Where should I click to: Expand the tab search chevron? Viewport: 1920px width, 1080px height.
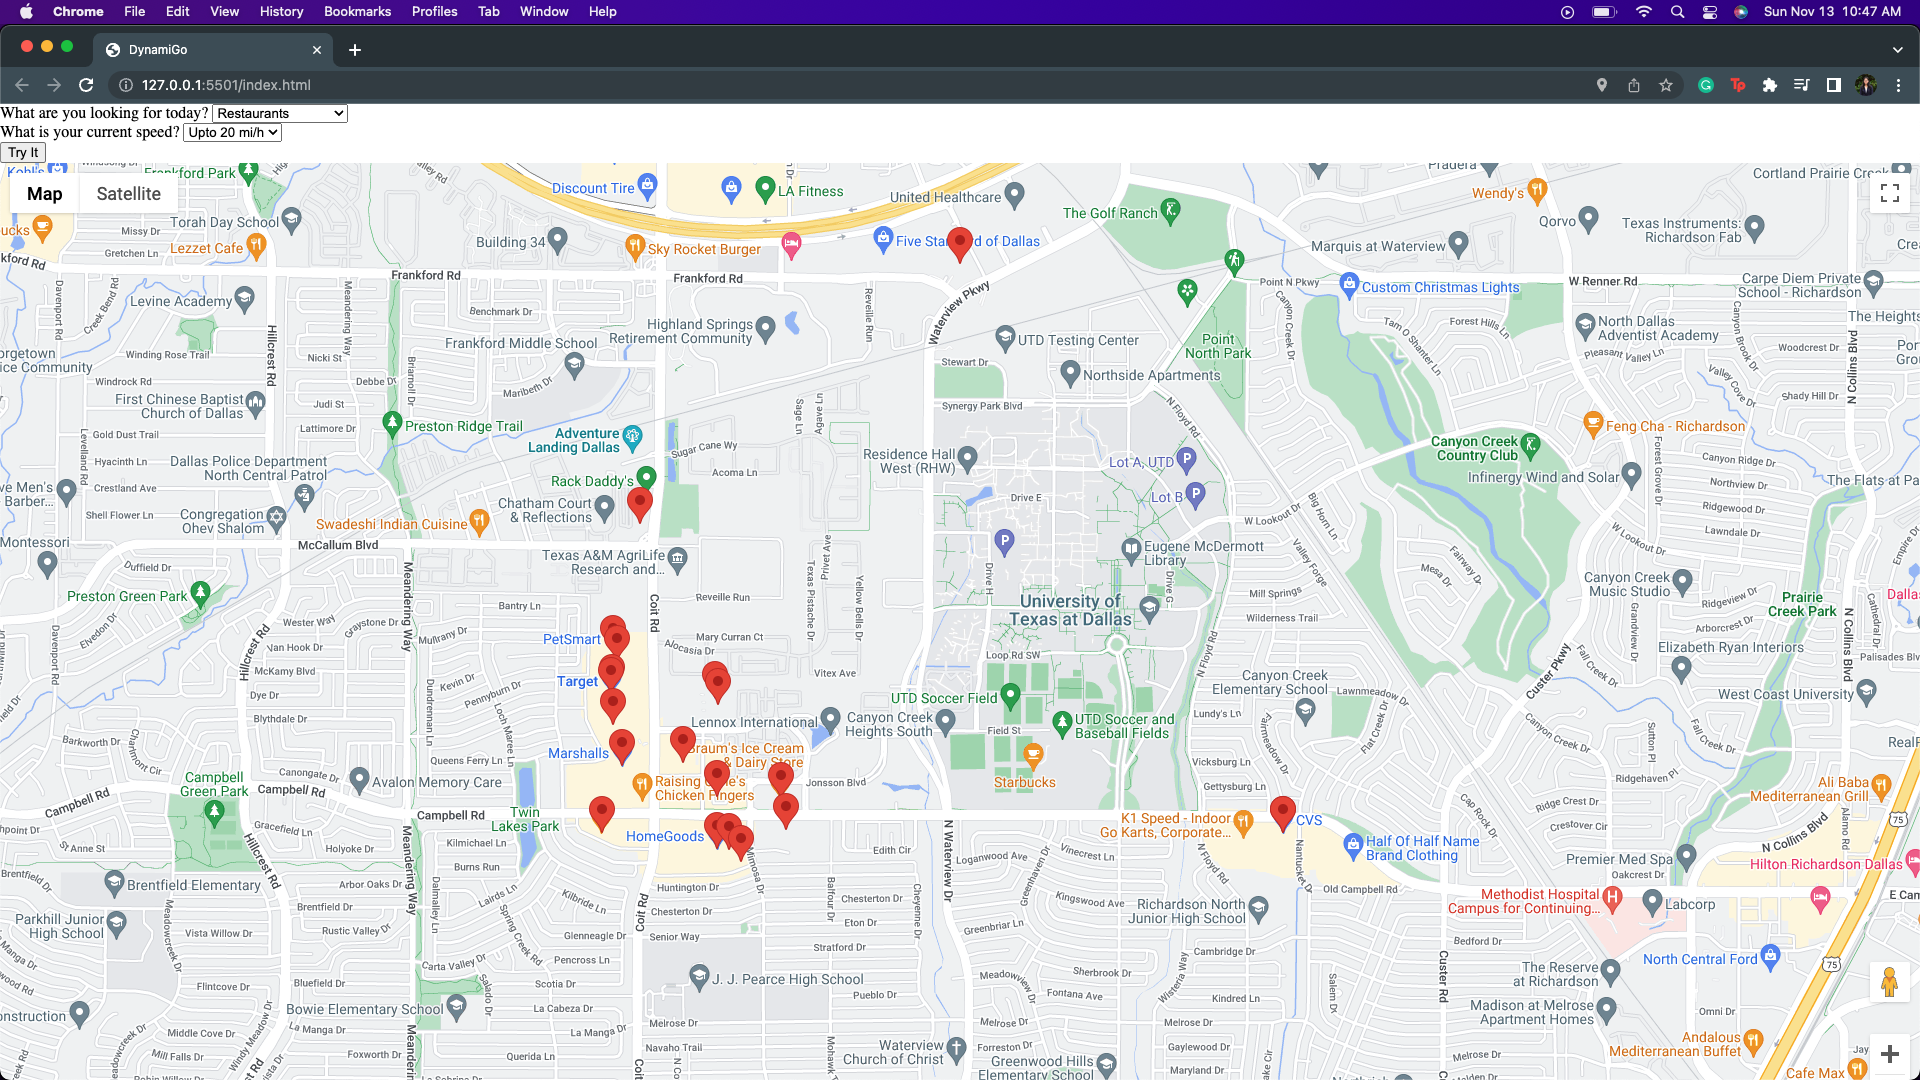click(x=1897, y=49)
